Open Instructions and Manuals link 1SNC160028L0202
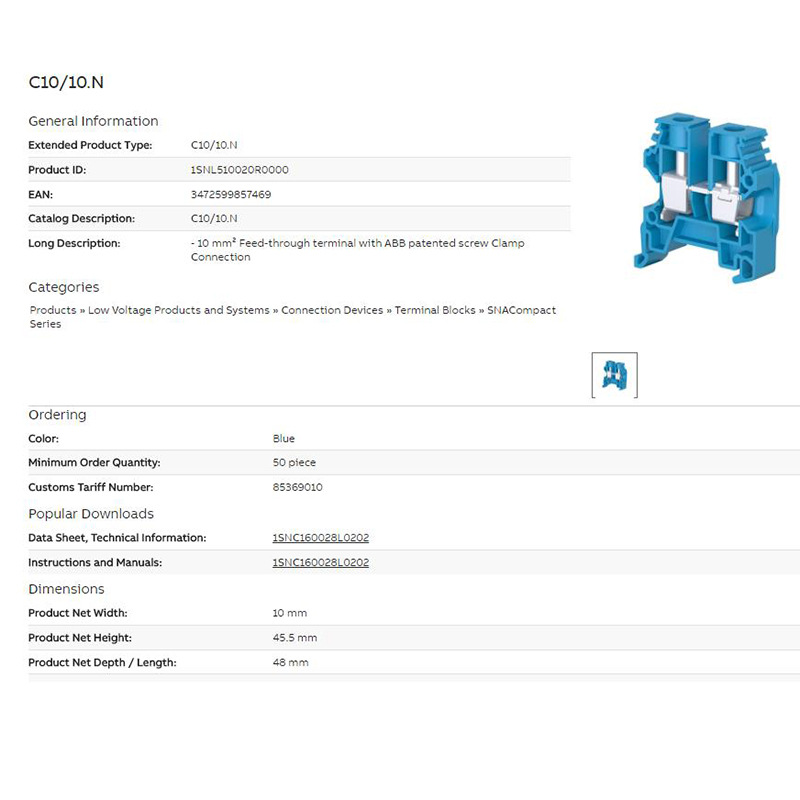The image size is (800, 800). [x=320, y=563]
